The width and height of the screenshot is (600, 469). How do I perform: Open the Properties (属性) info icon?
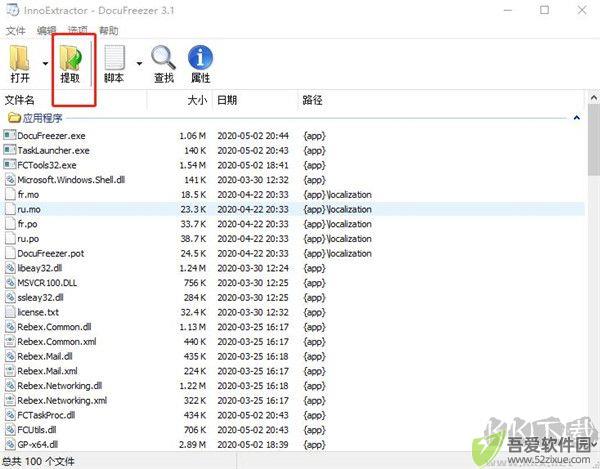pos(200,58)
